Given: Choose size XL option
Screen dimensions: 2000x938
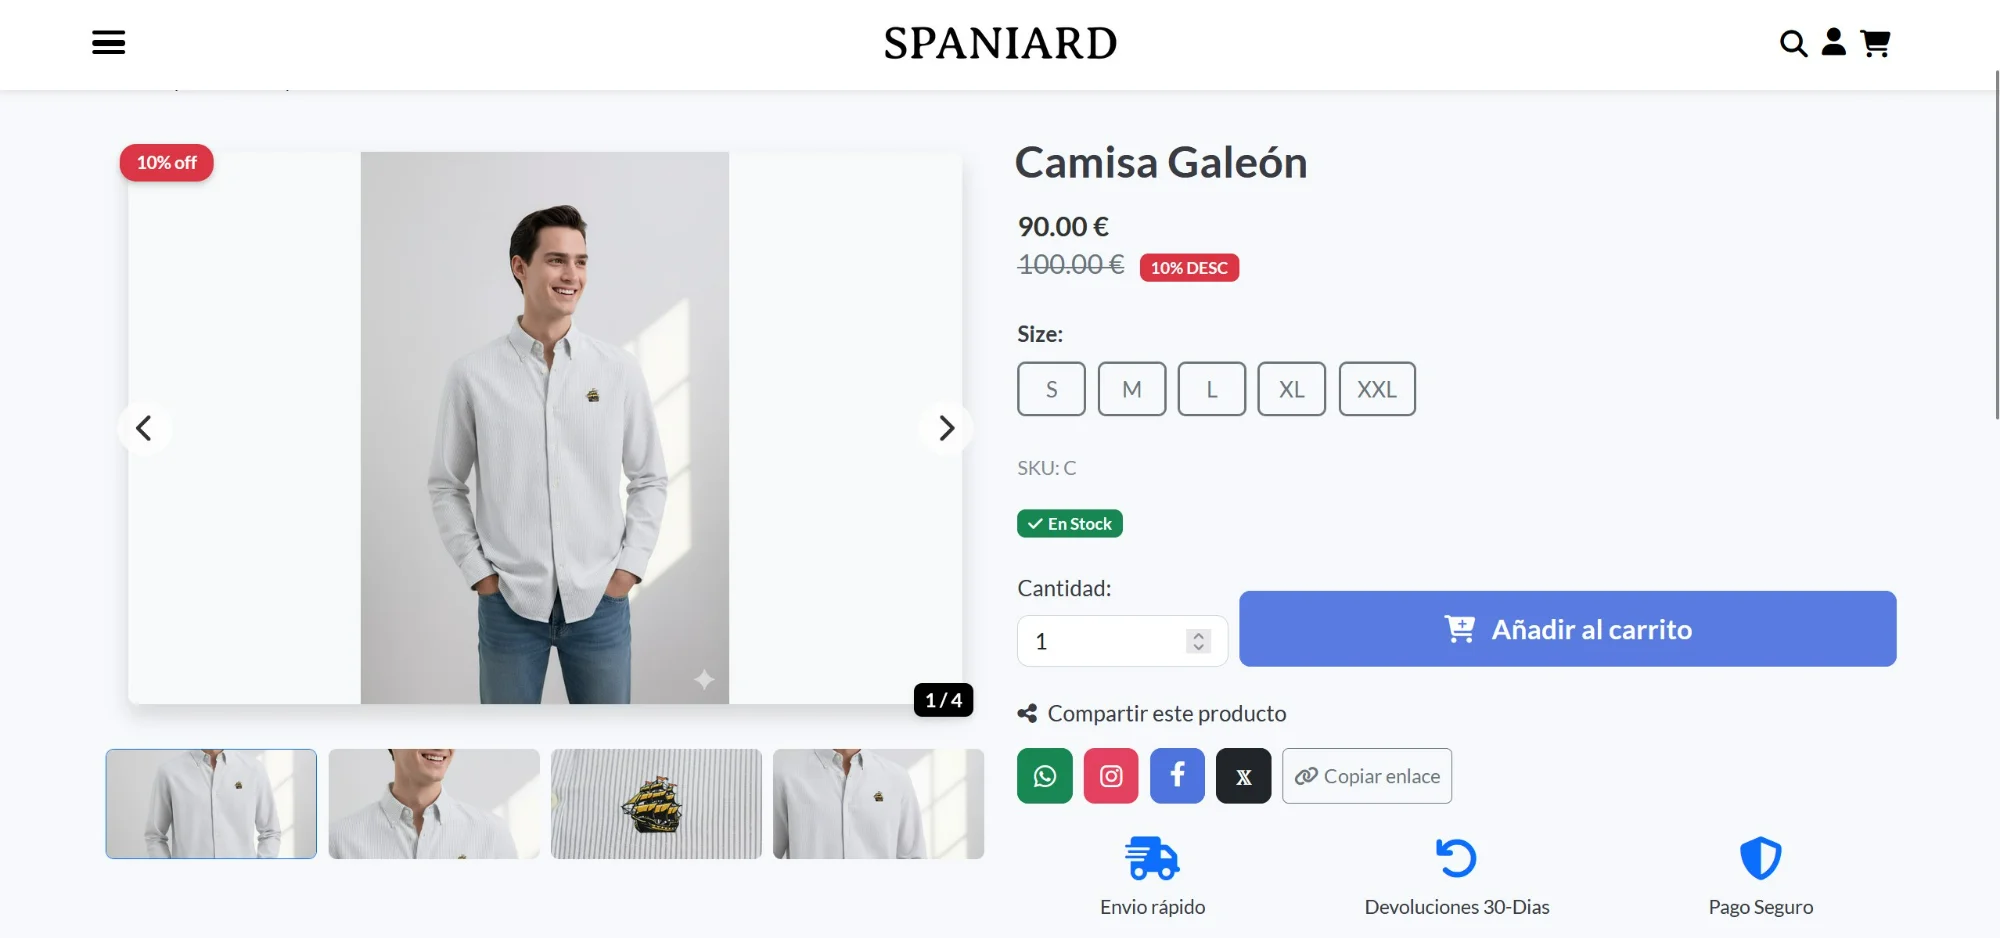Looking at the screenshot, I should (x=1292, y=389).
